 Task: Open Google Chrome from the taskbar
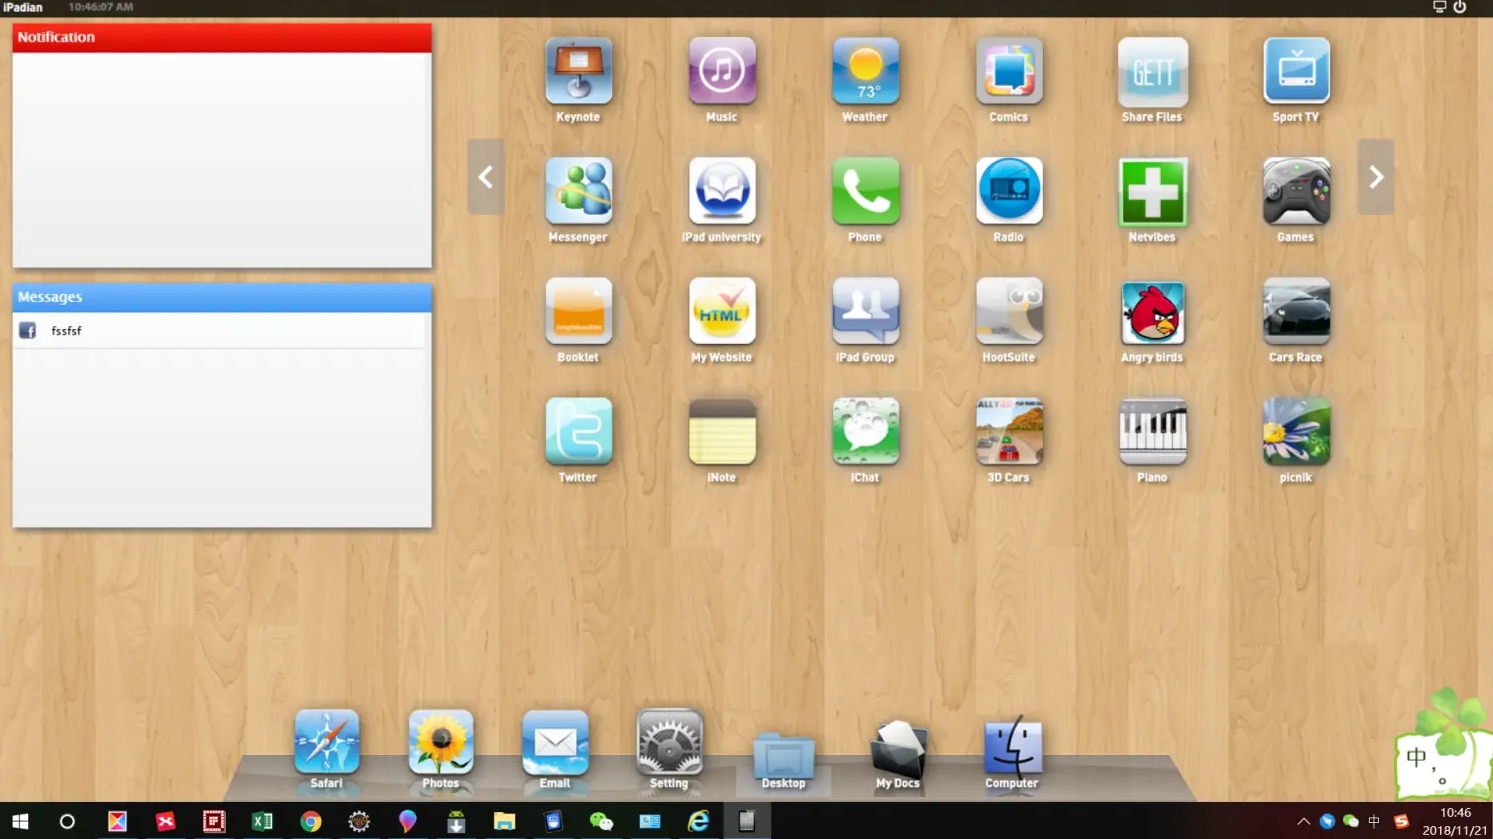click(311, 821)
